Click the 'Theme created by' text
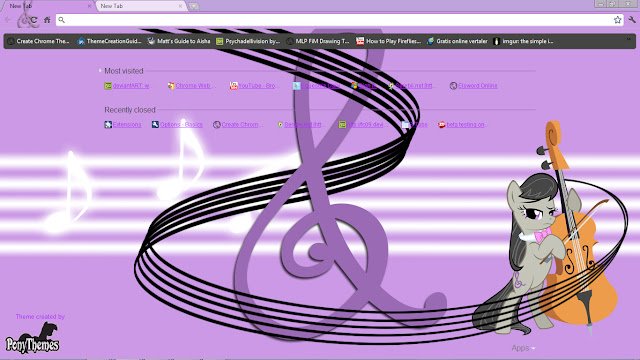640x360 pixels. pyautogui.click(x=40, y=317)
